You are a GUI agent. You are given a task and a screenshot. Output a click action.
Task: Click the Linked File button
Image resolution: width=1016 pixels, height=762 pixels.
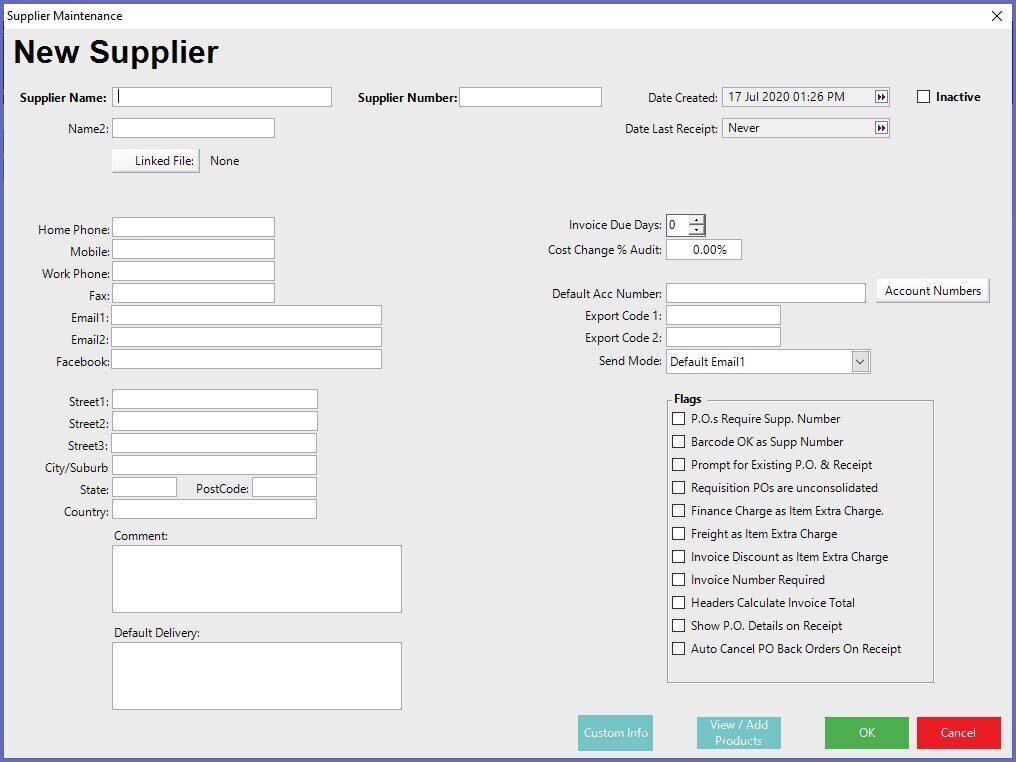pyautogui.click(x=156, y=161)
